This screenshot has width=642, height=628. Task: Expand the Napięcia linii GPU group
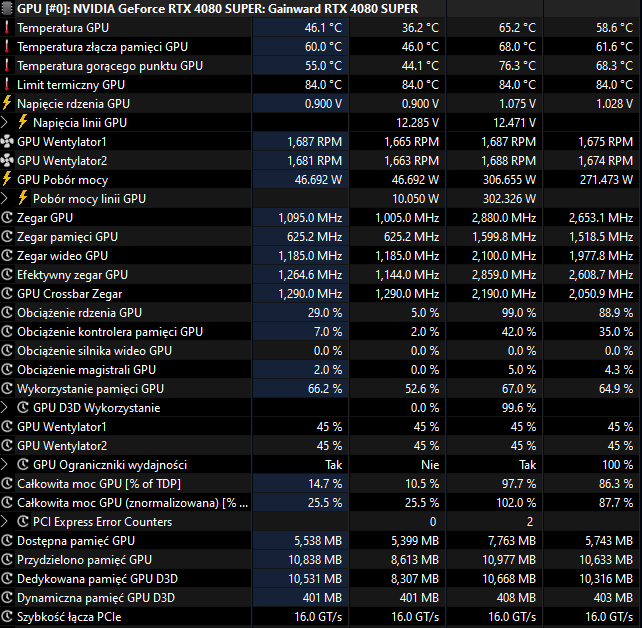4,122
